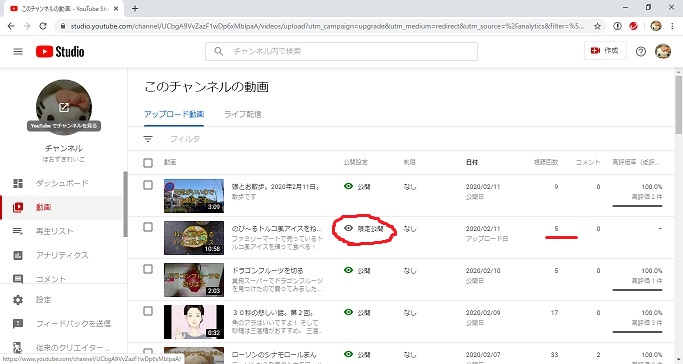Open thumbnail of ３０秒の悲しい話 video
Image resolution: width=683 pixels, height=364 pixels.
coord(194,322)
